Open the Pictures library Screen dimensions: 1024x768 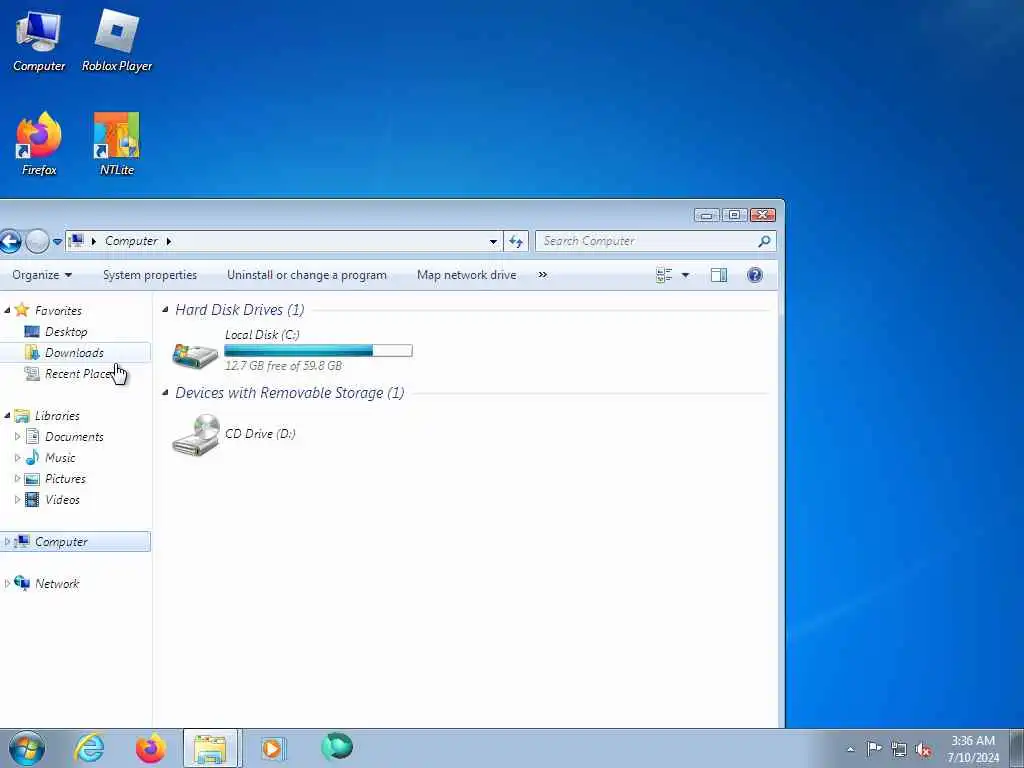tap(65, 479)
